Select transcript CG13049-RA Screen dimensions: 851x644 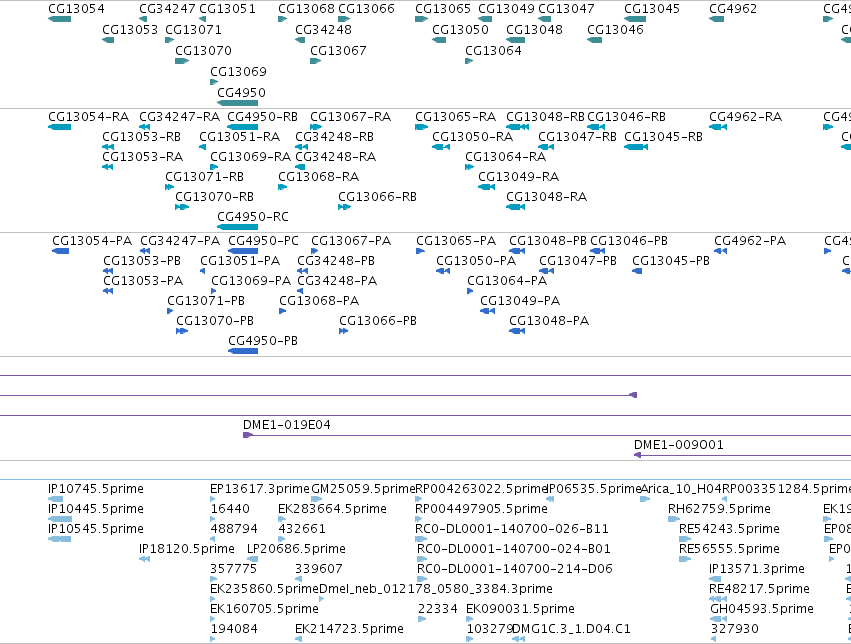pos(486,187)
